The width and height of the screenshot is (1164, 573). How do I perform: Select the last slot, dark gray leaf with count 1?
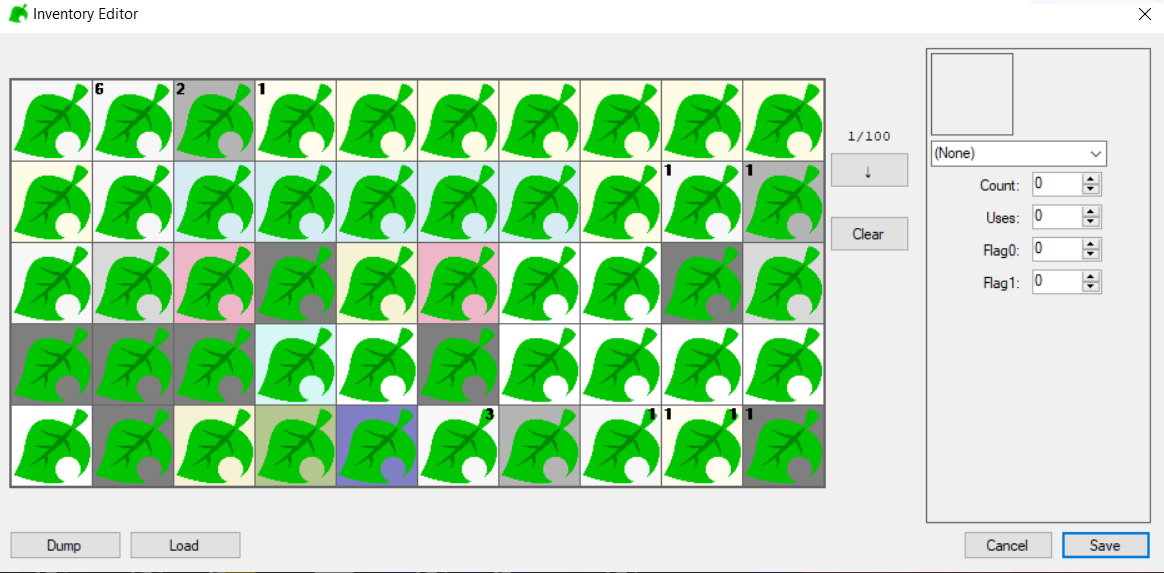point(784,446)
